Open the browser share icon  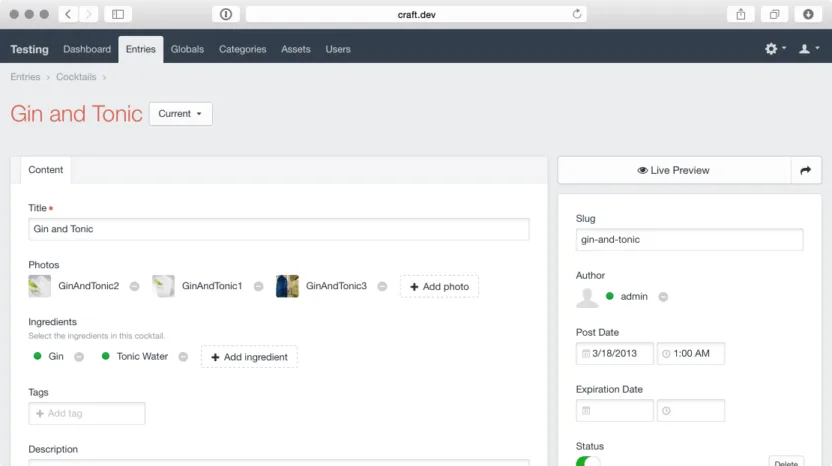[741, 14]
